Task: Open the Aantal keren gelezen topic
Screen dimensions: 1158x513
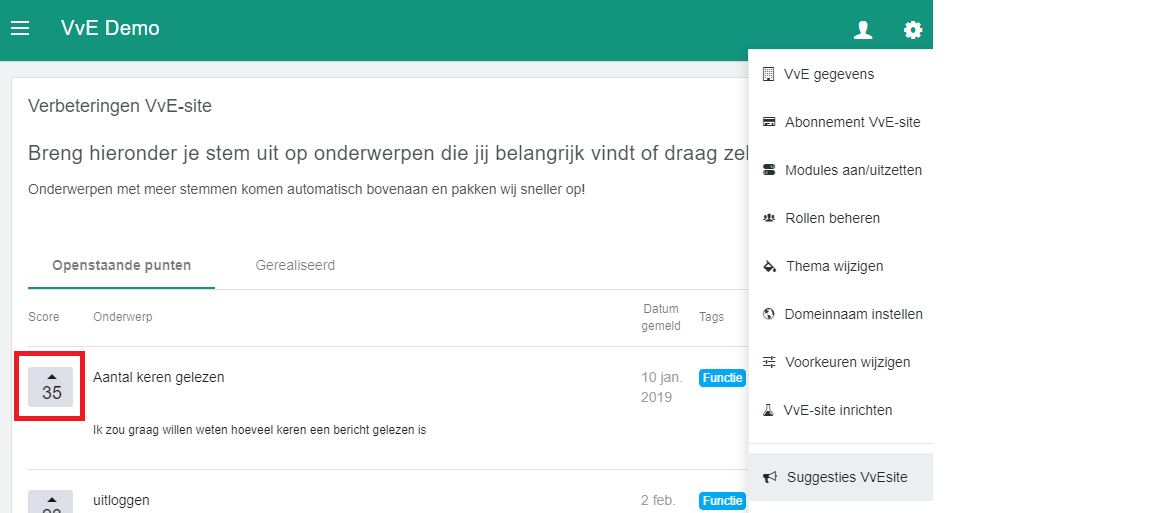Action: coord(158,377)
